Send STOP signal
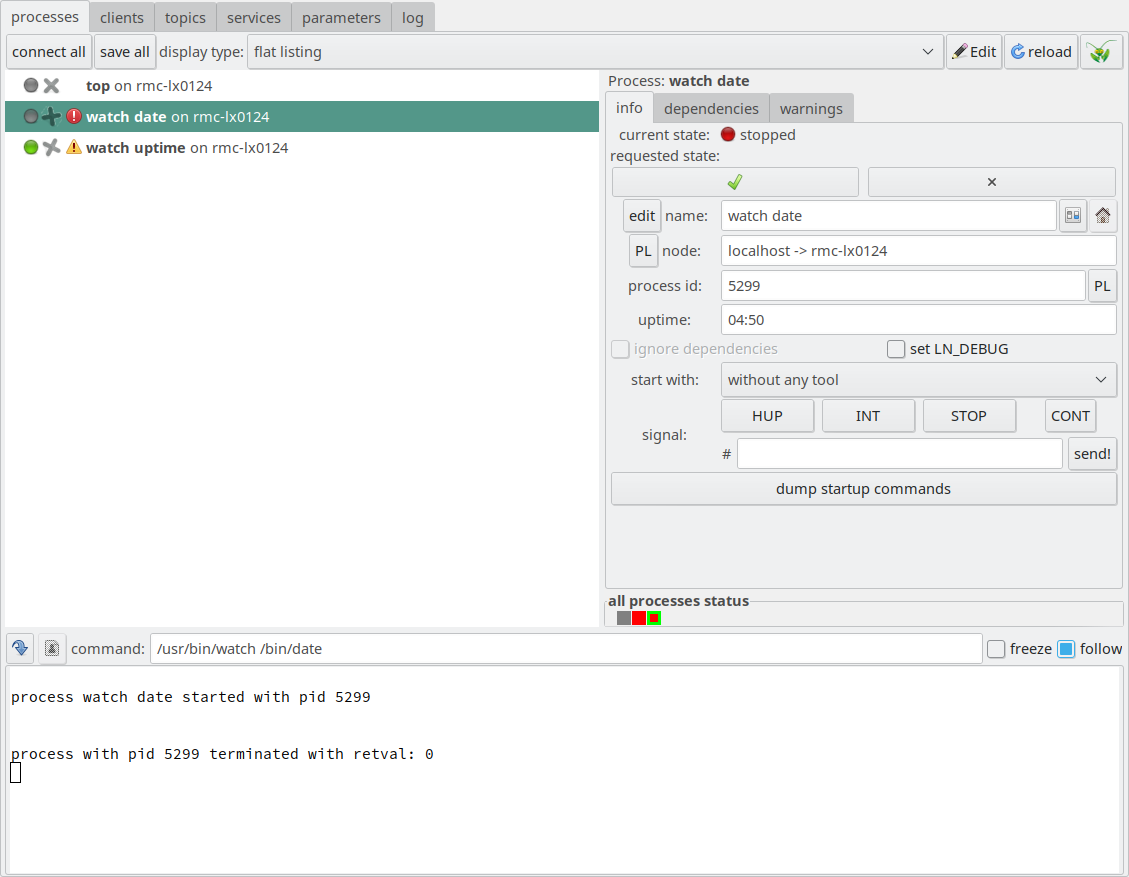 (x=968, y=416)
